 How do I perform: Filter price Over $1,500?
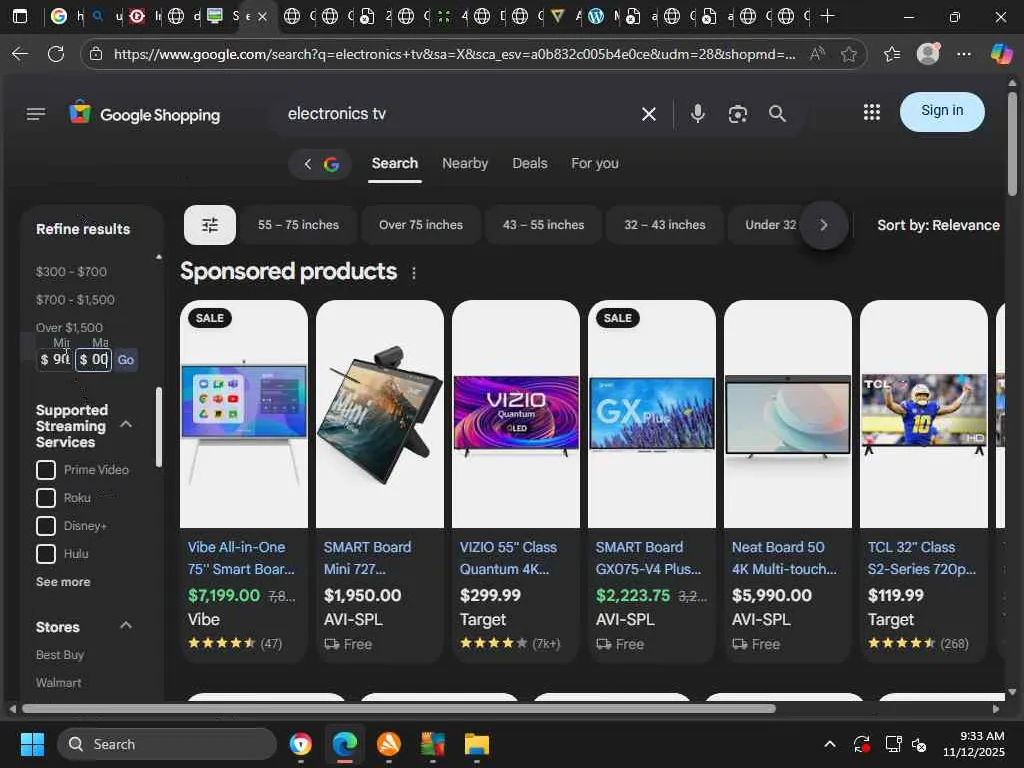pos(69,328)
